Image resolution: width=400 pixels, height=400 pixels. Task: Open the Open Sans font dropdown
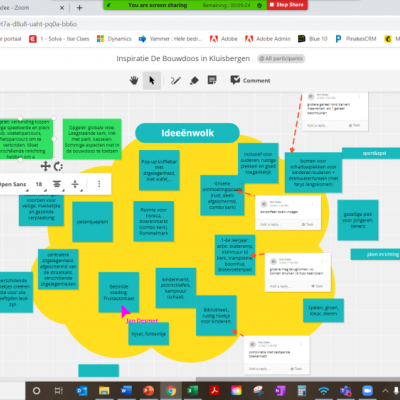pyautogui.click(x=14, y=184)
